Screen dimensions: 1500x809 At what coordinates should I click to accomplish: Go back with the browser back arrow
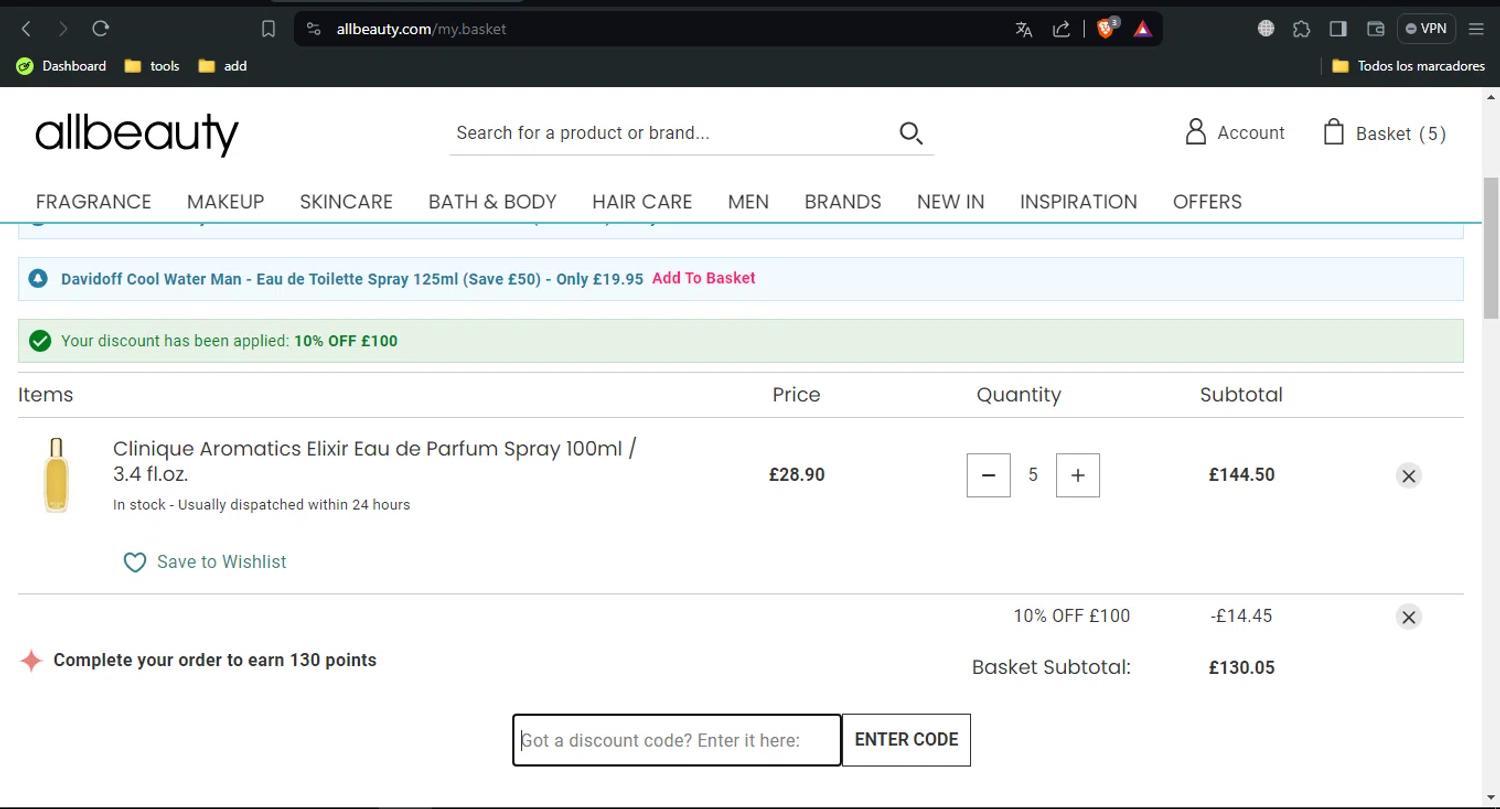click(27, 29)
